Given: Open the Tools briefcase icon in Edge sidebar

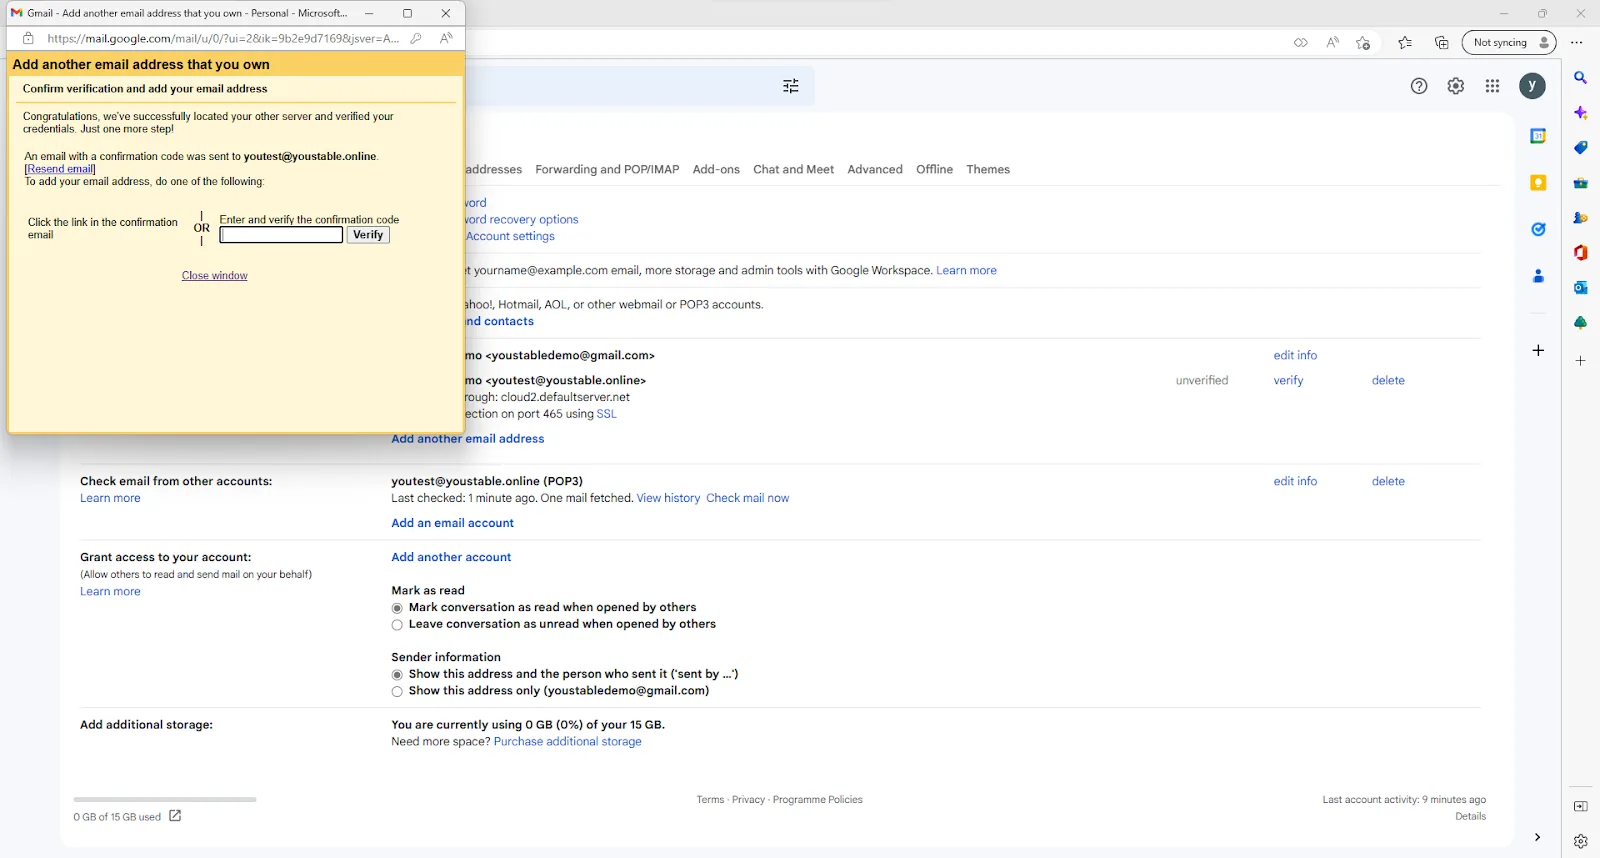Looking at the screenshot, I should click(x=1580, y=183).
